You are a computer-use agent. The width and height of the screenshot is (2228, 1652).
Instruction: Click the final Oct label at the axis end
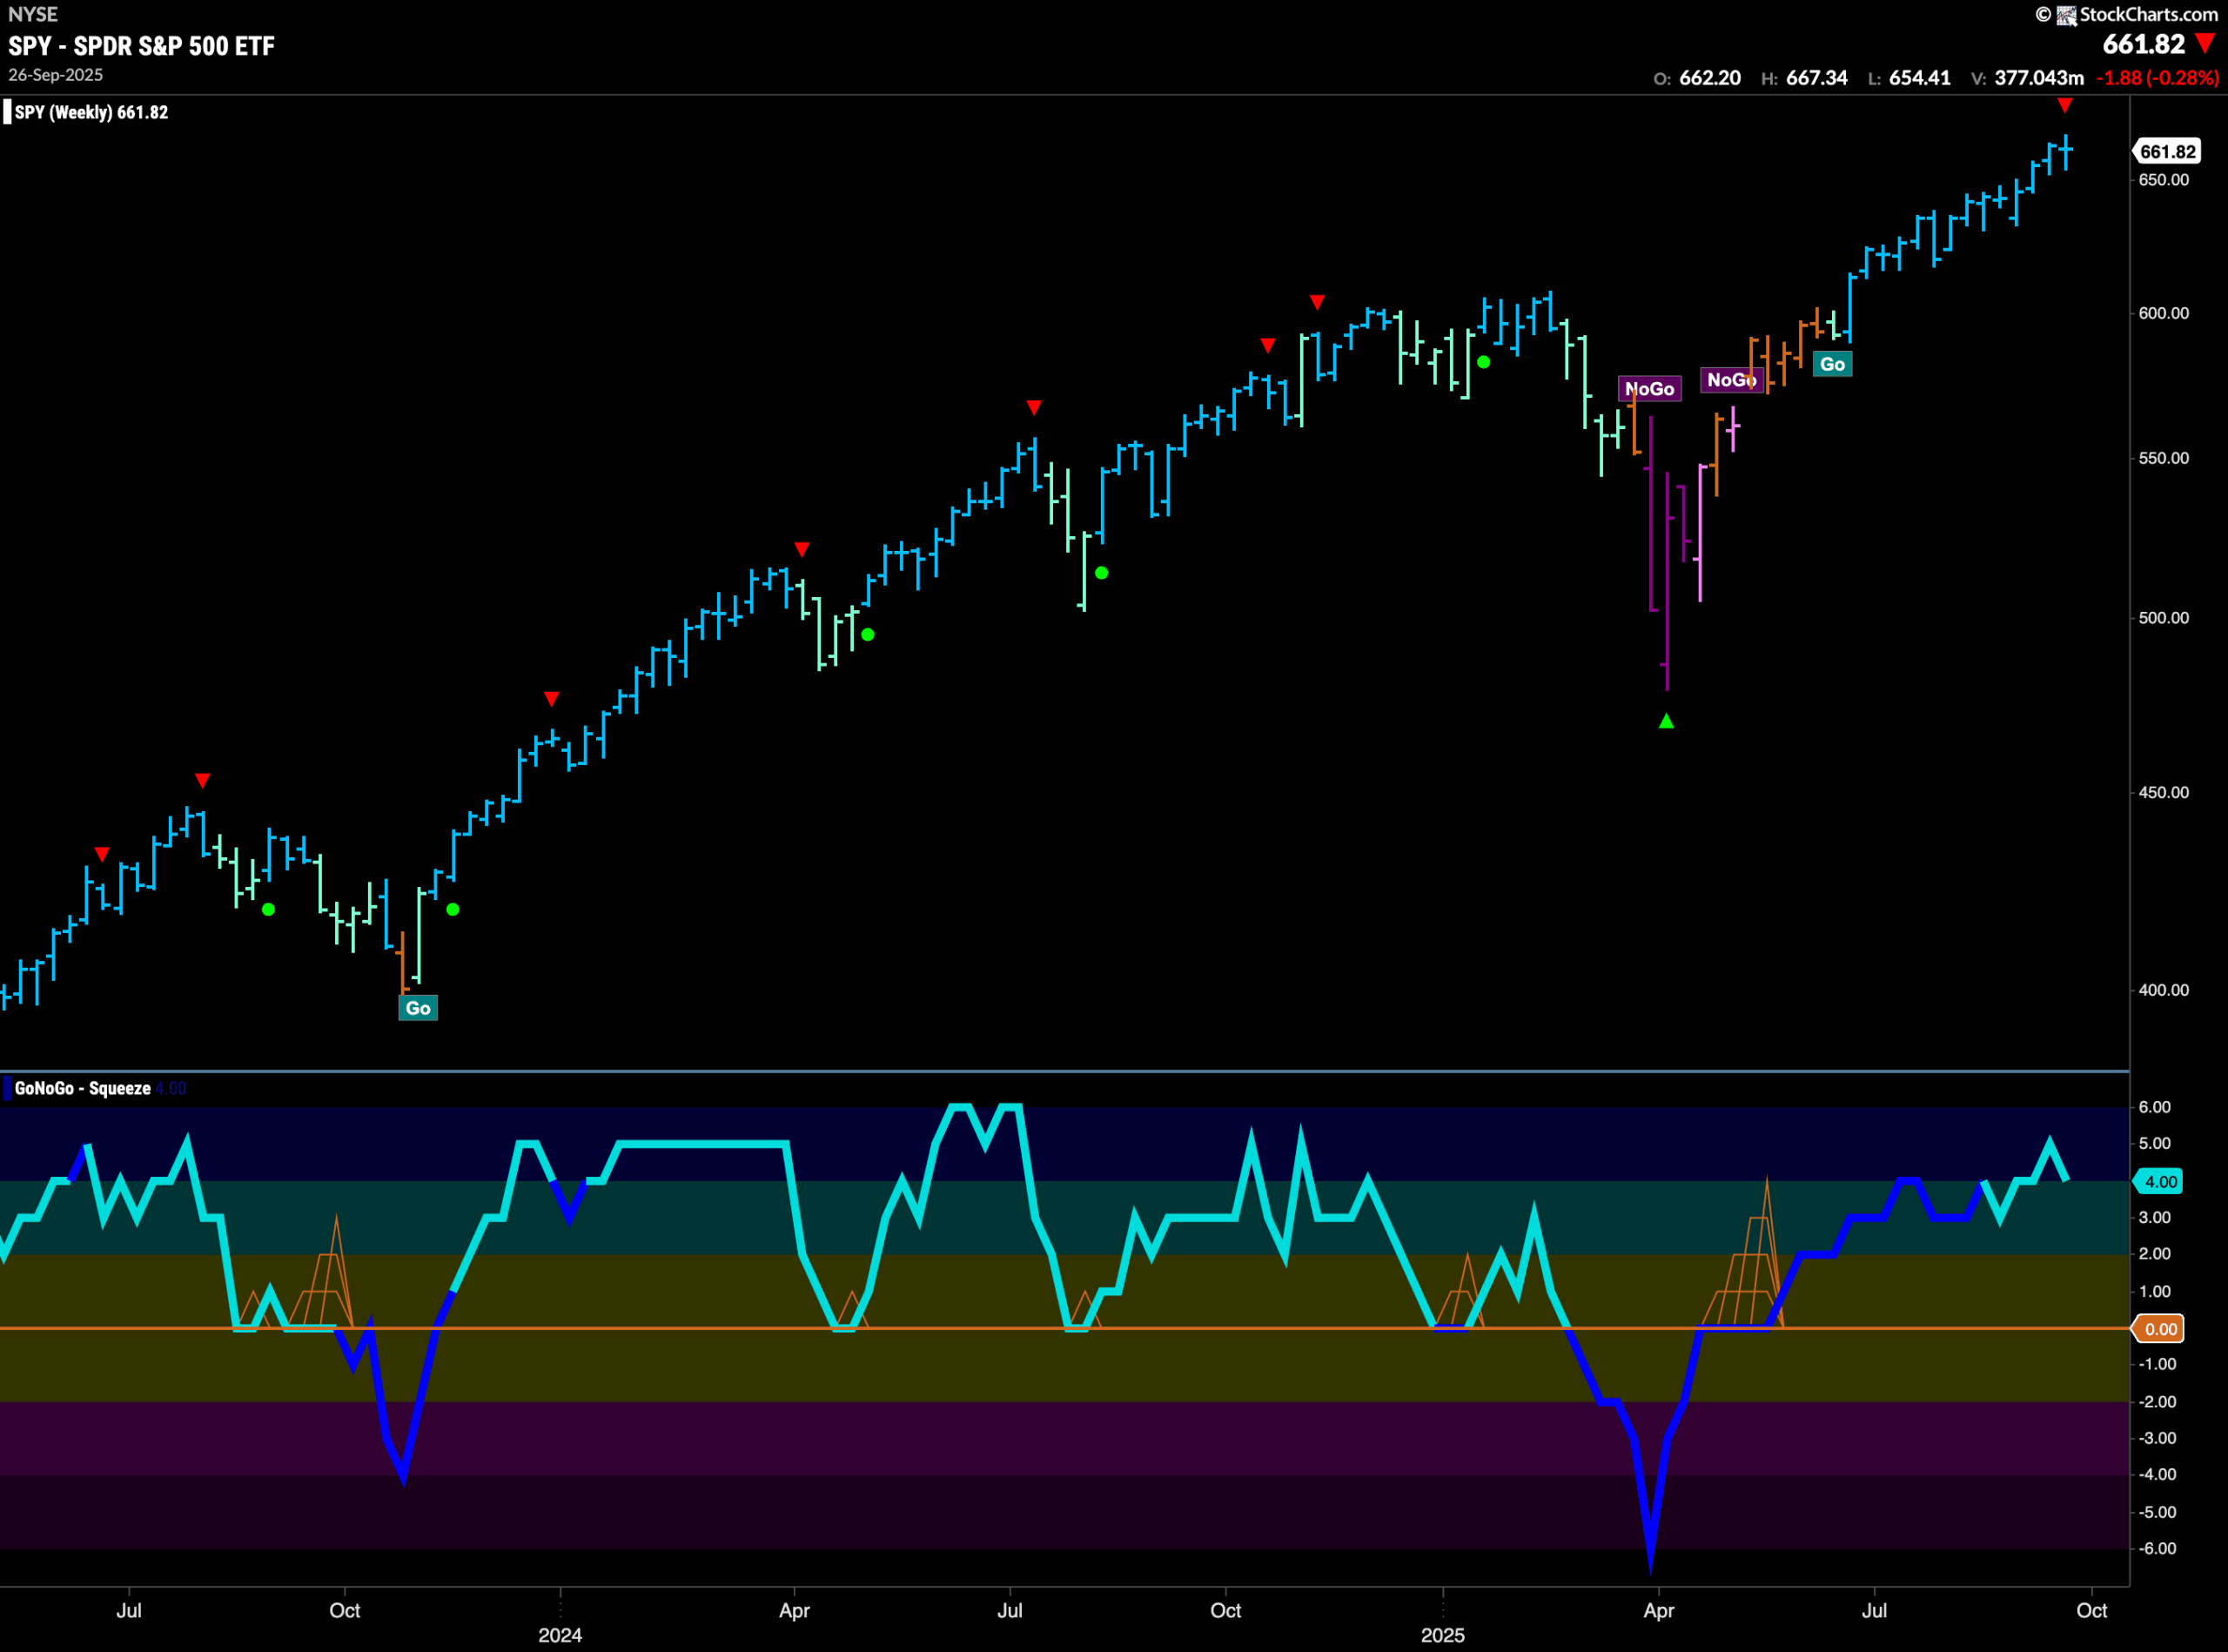point(2091,1610)
